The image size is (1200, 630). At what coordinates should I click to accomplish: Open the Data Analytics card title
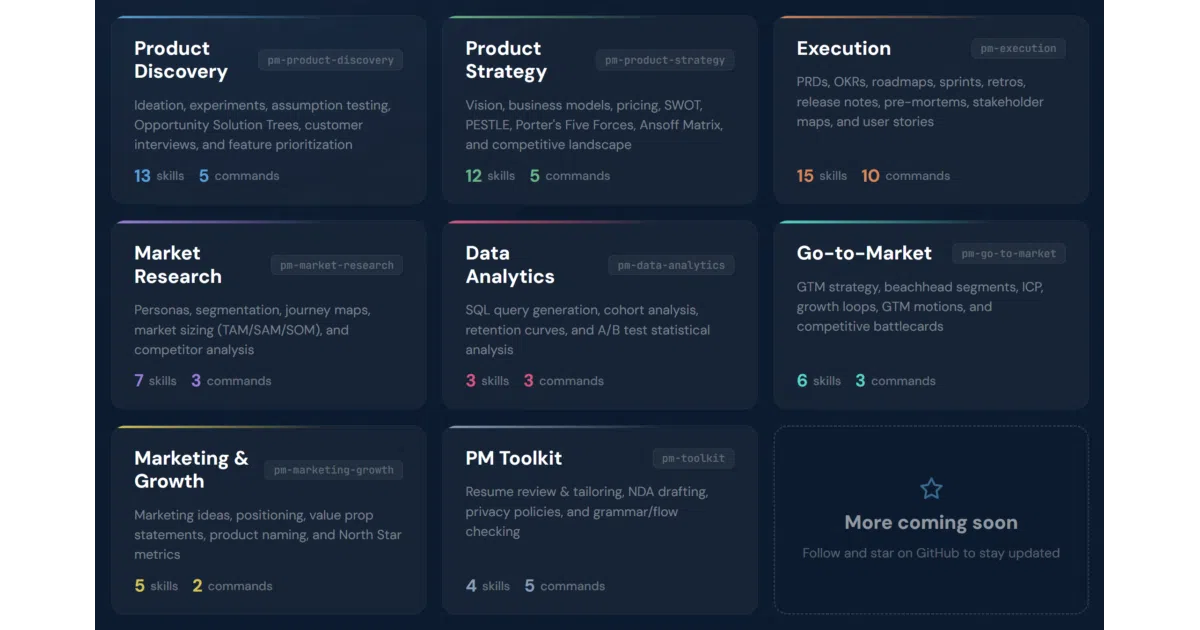[510, 265]
